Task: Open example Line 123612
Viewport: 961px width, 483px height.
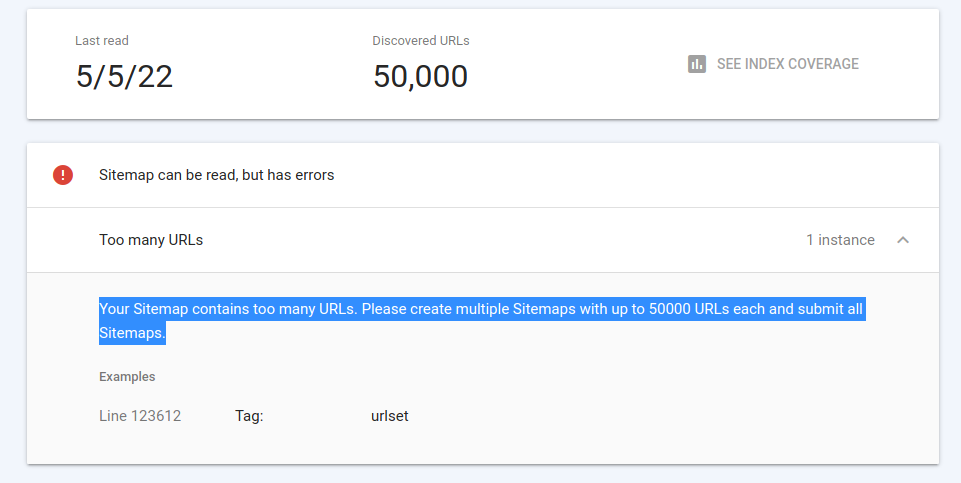Action: pos(140,416)
